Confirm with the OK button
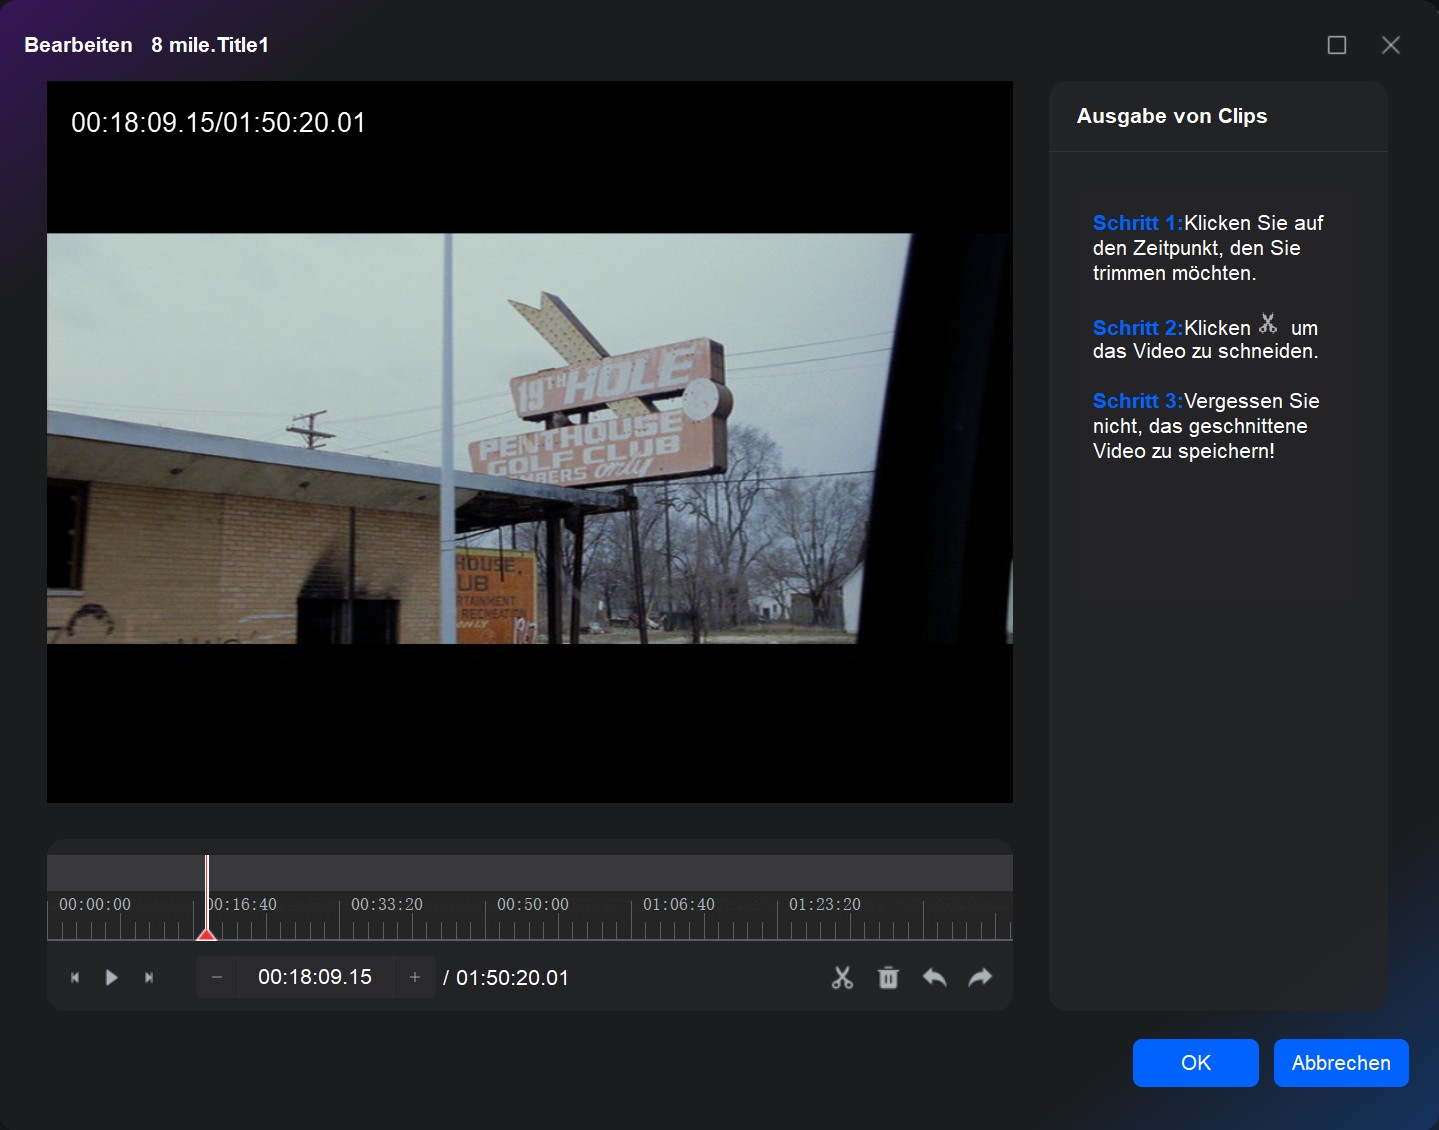This screenshot has height=1130, width=1439. [1195, 1062]
